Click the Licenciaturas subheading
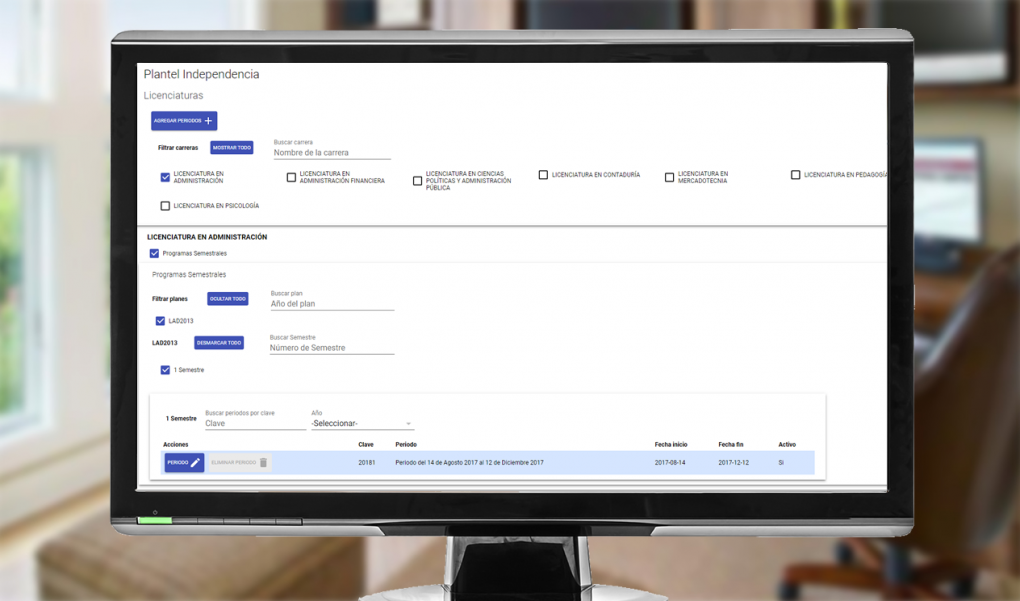1020x601 pixels. (173, 96)
